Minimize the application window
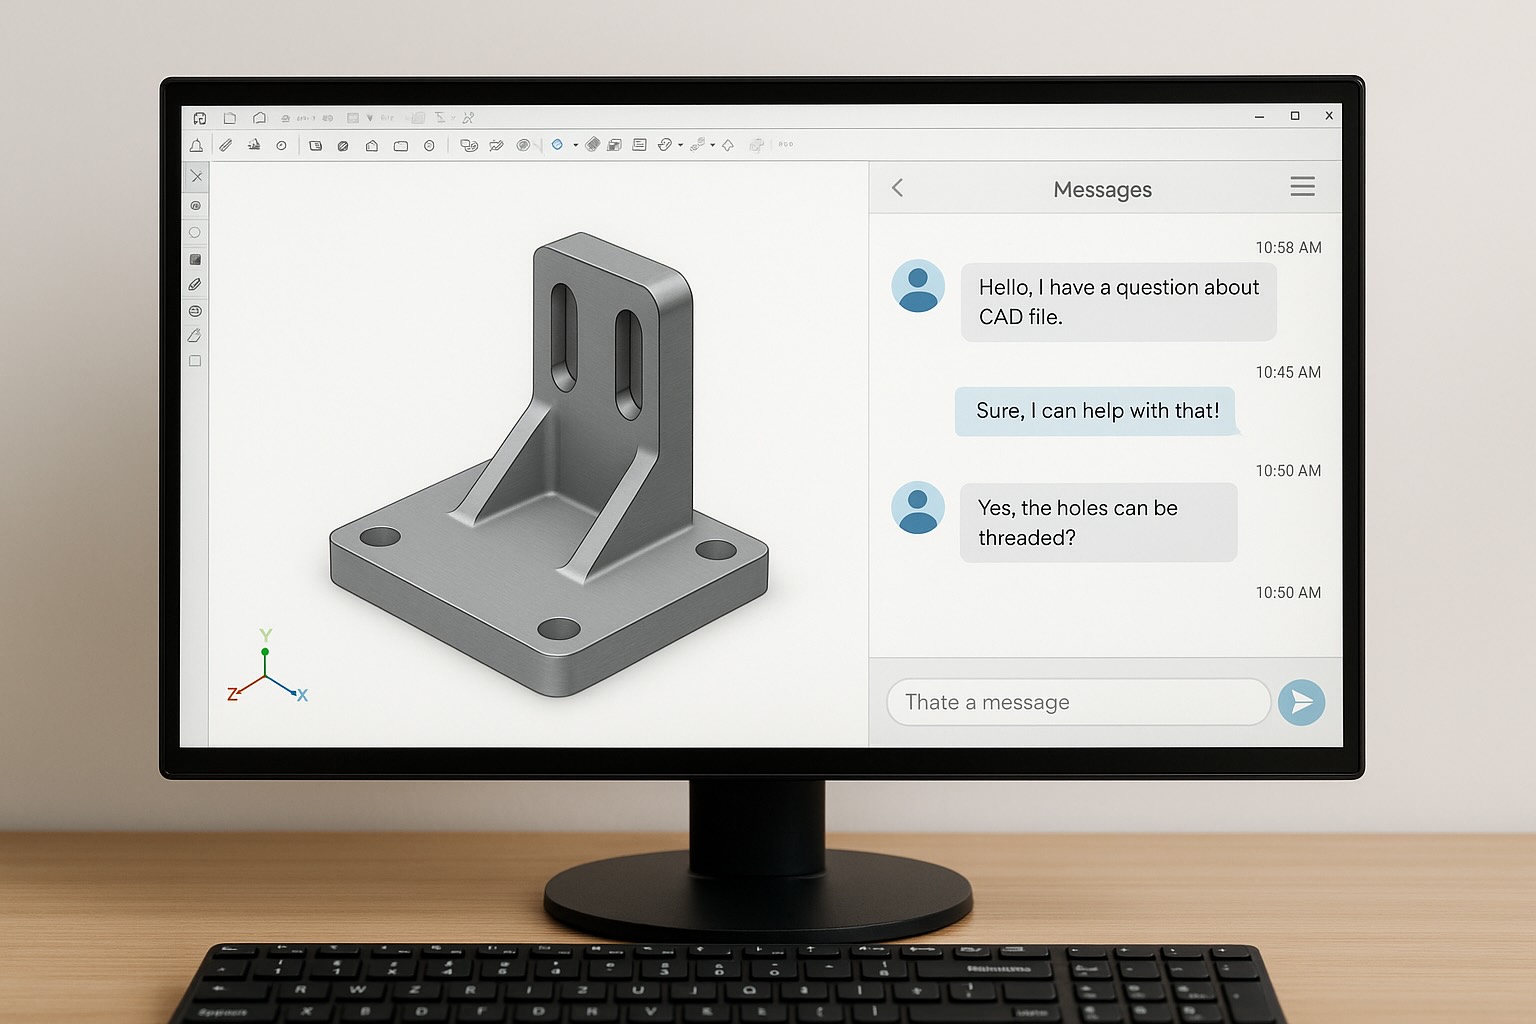Image resolution: width=1536 pixels, height=1024 pixels. click(1260, 117)
